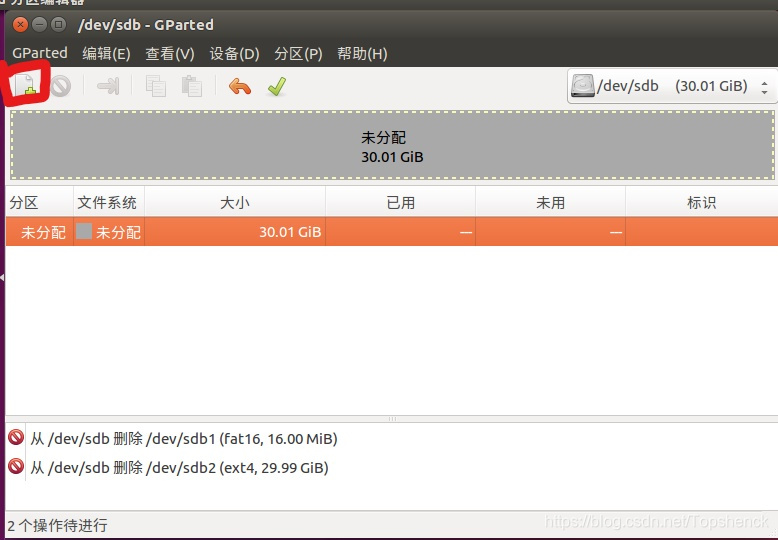778x540 pixels.
Task: Click the 已用 column header
Action: 400,202
